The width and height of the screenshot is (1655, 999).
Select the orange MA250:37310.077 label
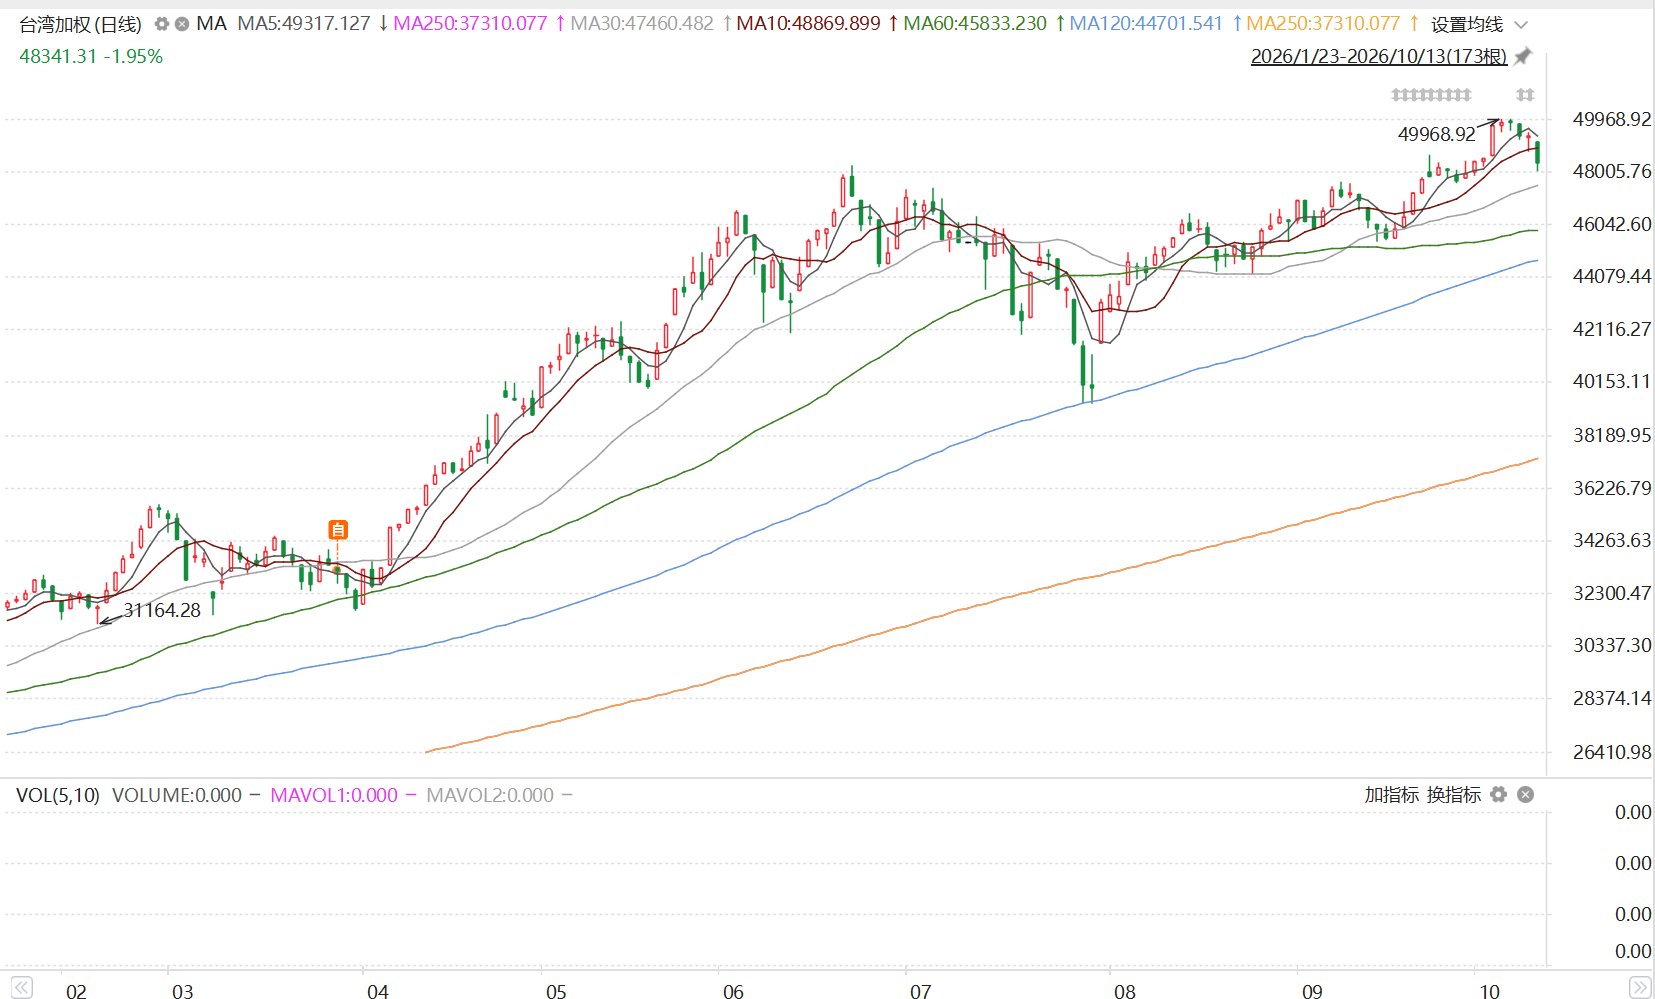click(x=1323, y=23)
